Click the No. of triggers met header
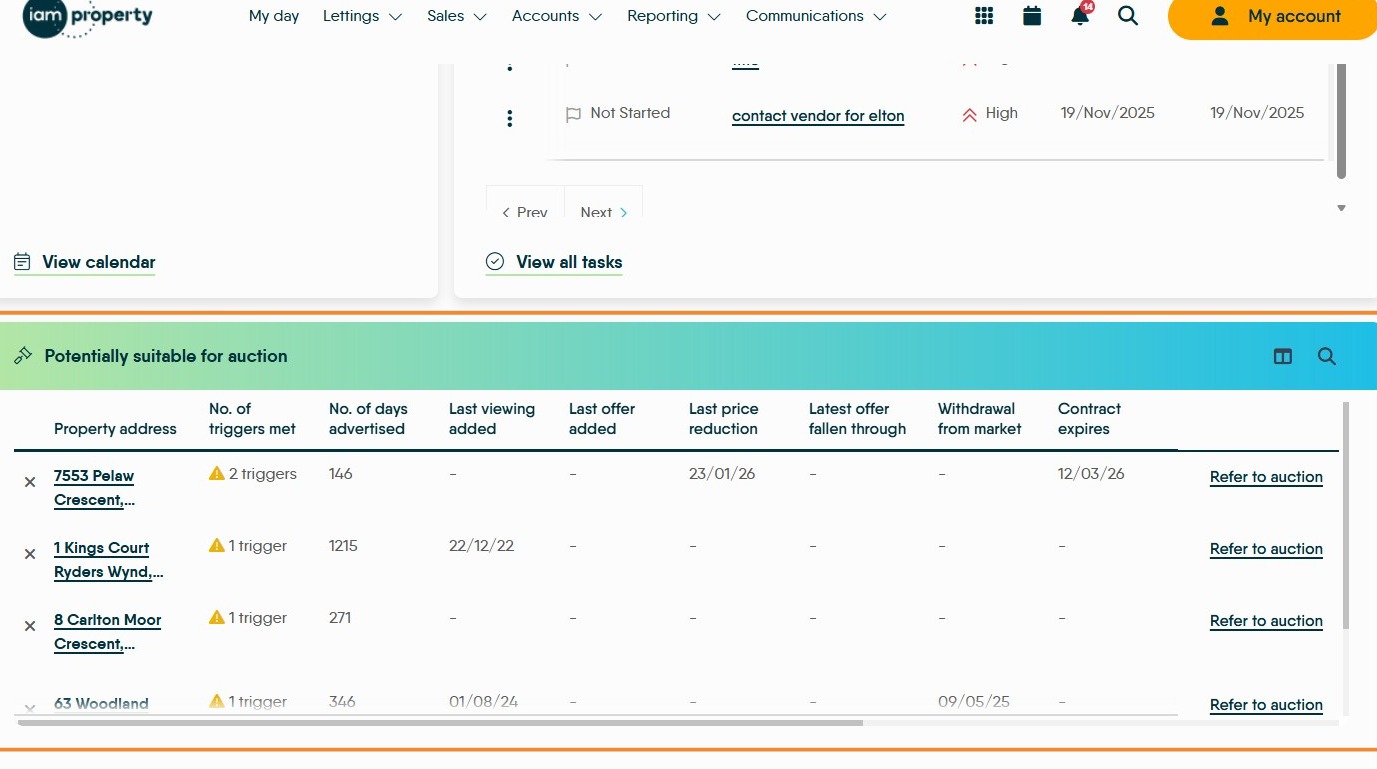The height and width of the screenshot is (769, 1377). point(252,419)
